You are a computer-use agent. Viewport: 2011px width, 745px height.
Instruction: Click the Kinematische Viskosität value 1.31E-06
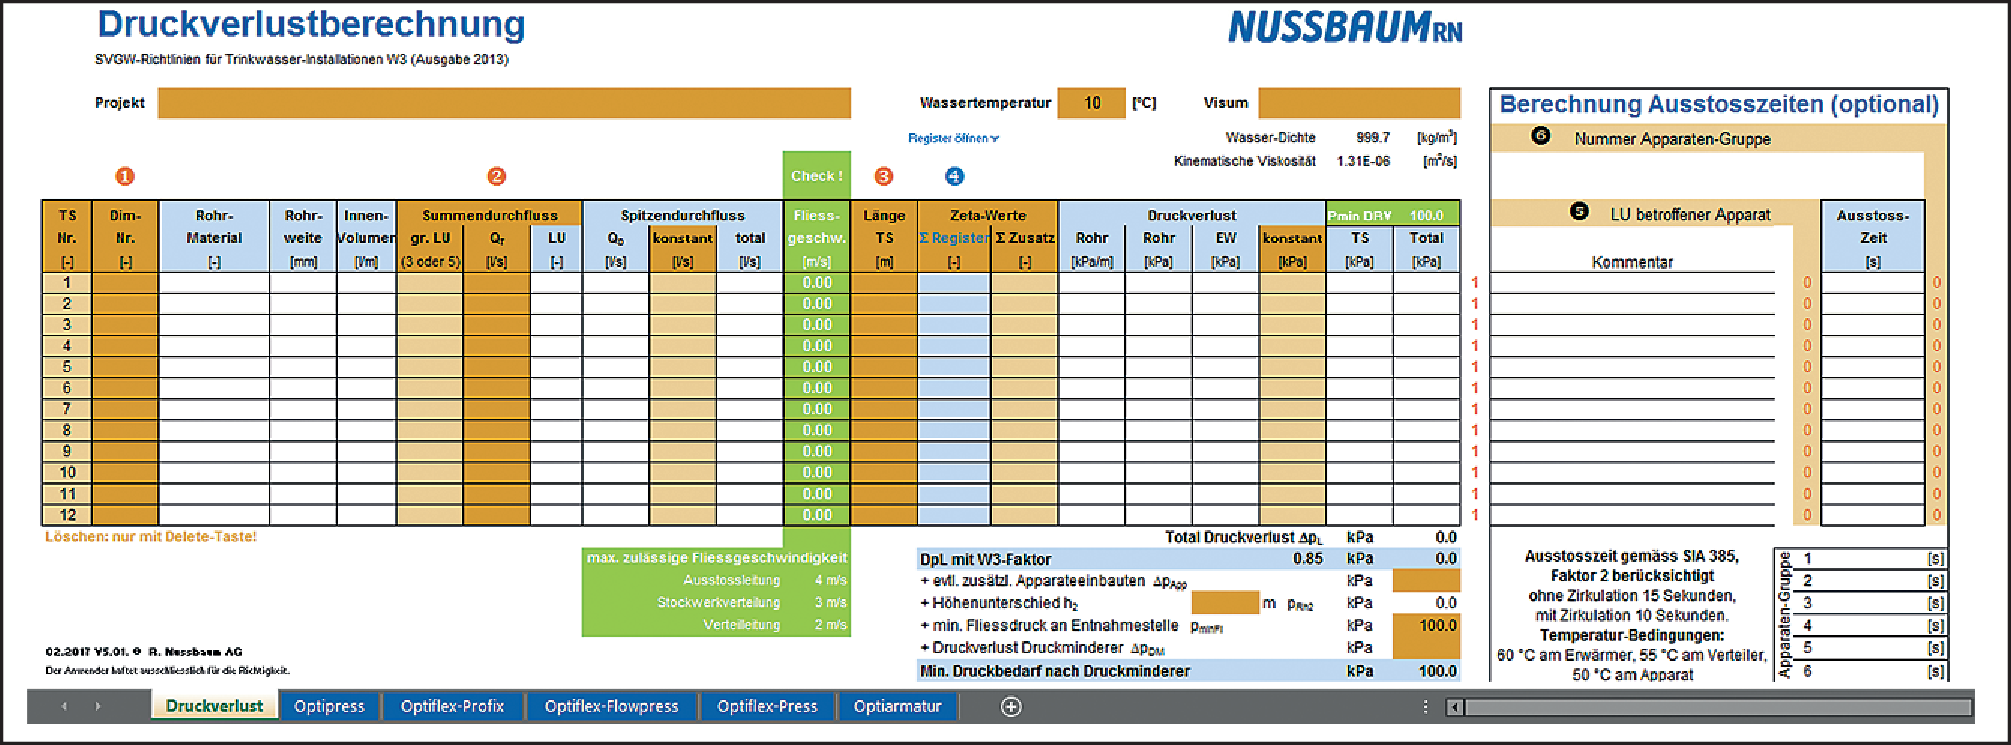coord(1363,161)
